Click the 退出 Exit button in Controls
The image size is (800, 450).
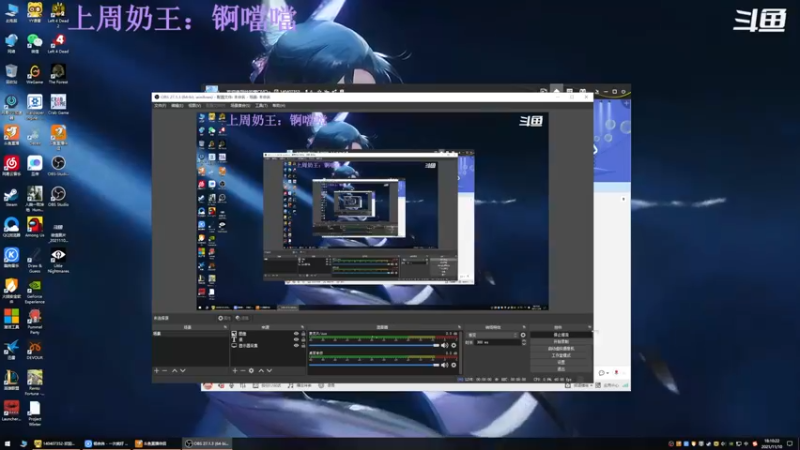561,369
